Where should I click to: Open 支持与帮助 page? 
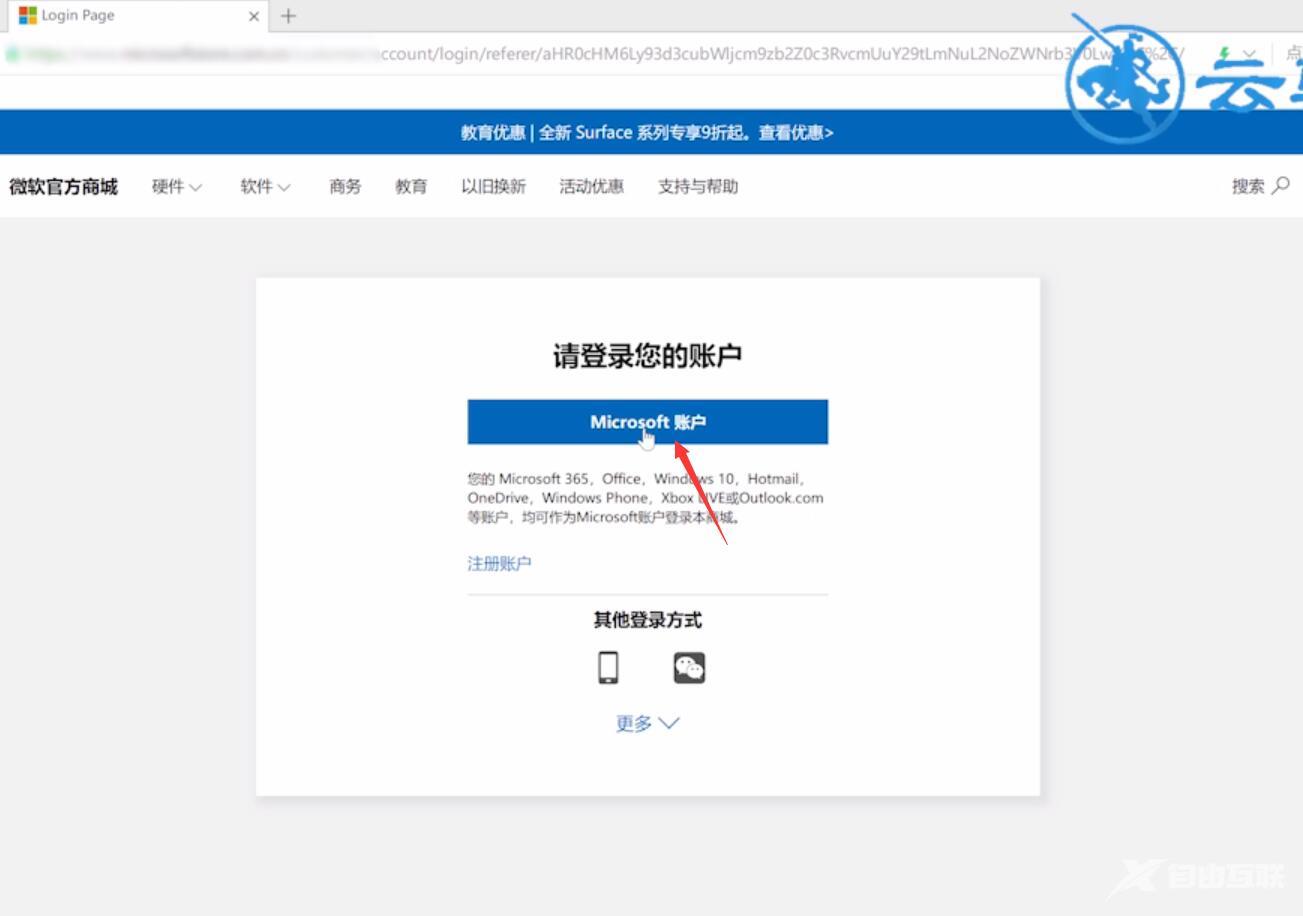coord(698,186)
